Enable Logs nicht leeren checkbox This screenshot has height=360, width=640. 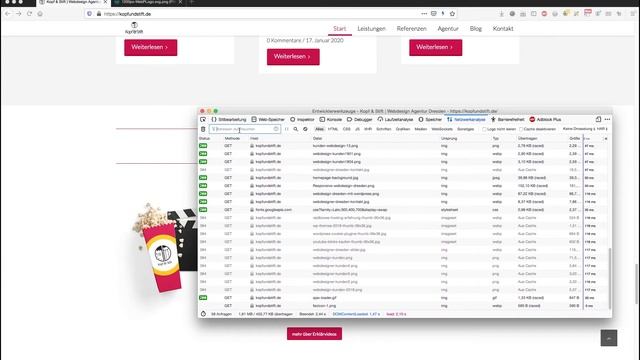(484, 129)
